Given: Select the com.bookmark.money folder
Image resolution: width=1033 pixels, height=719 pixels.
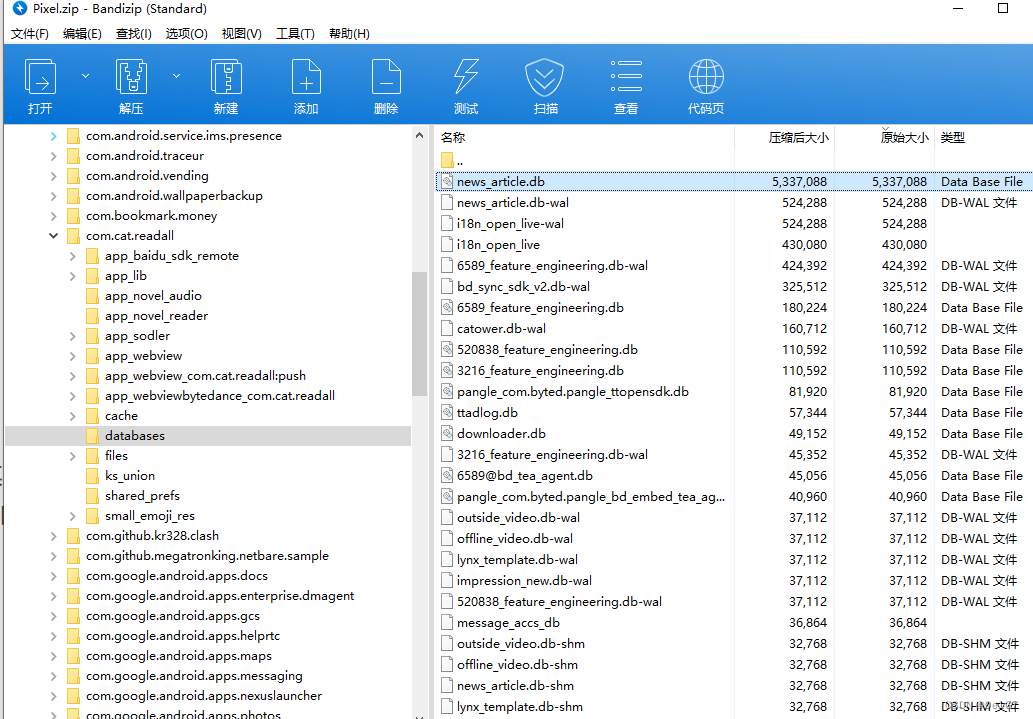Looking at the screenshot, I should point(151,216).
